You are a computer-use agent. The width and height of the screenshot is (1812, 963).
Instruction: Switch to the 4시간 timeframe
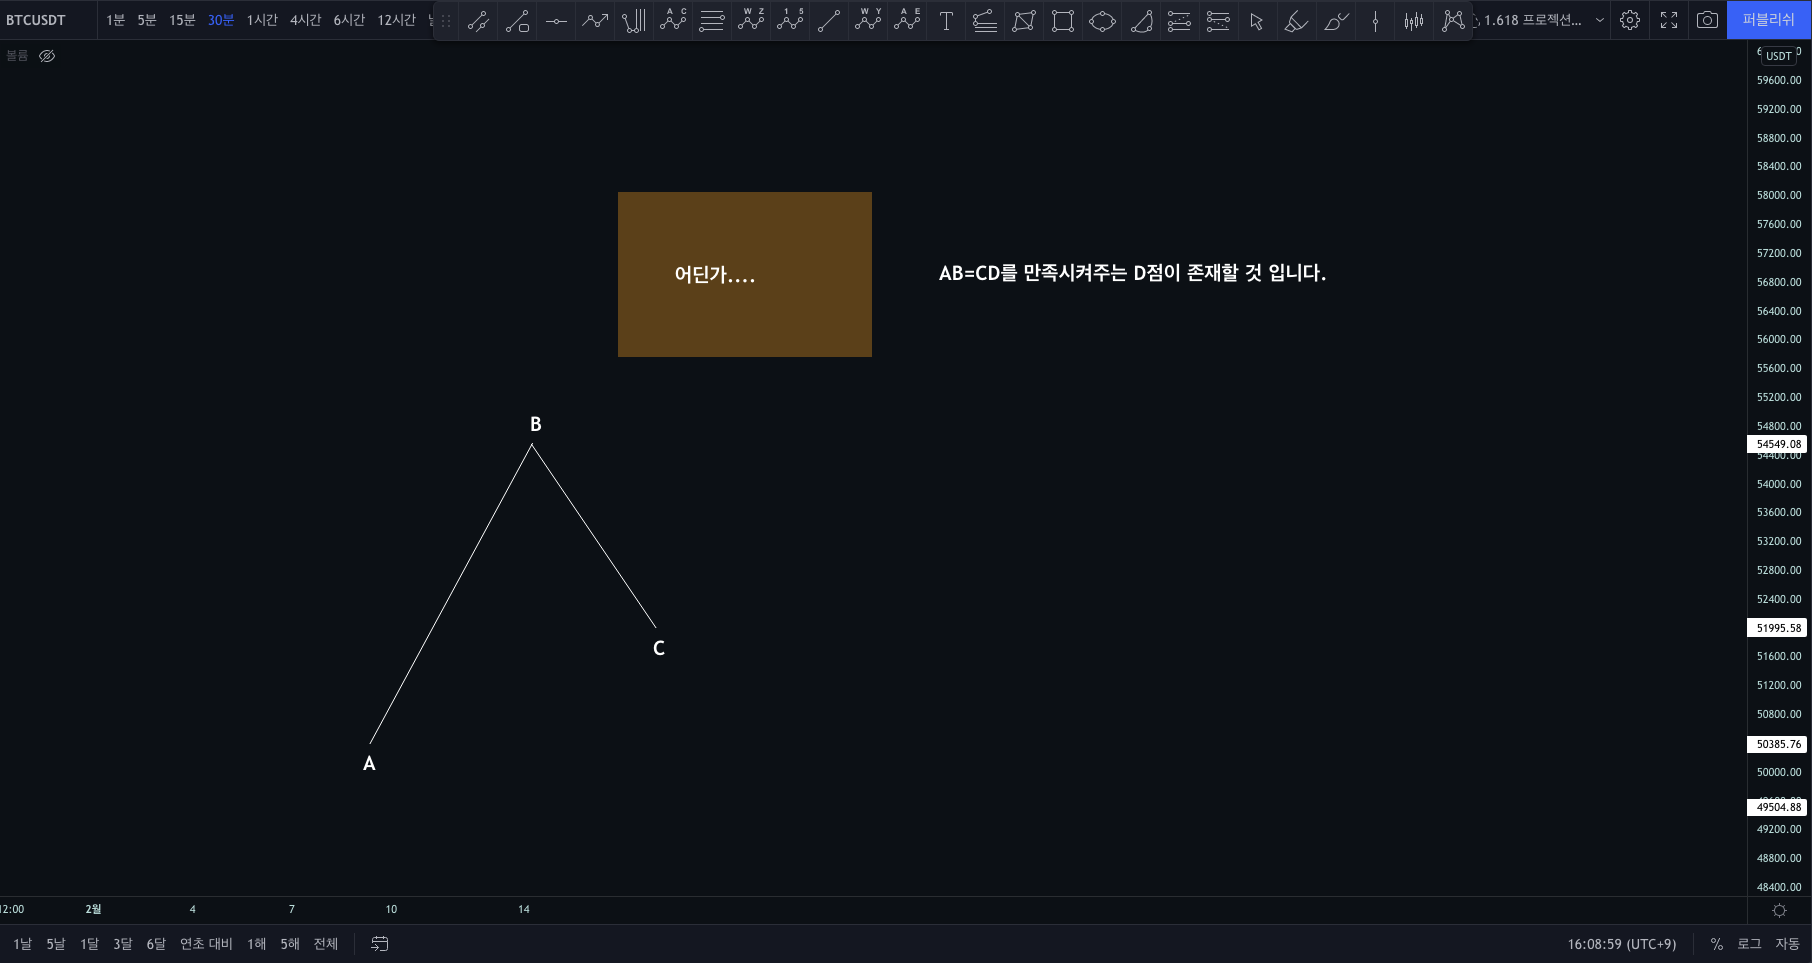(x=305, y=20)
